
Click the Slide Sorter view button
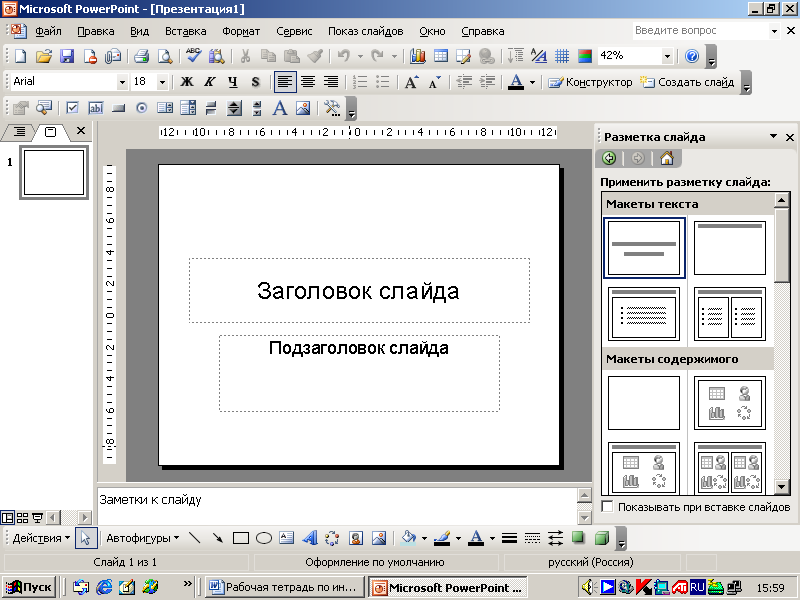22,518
